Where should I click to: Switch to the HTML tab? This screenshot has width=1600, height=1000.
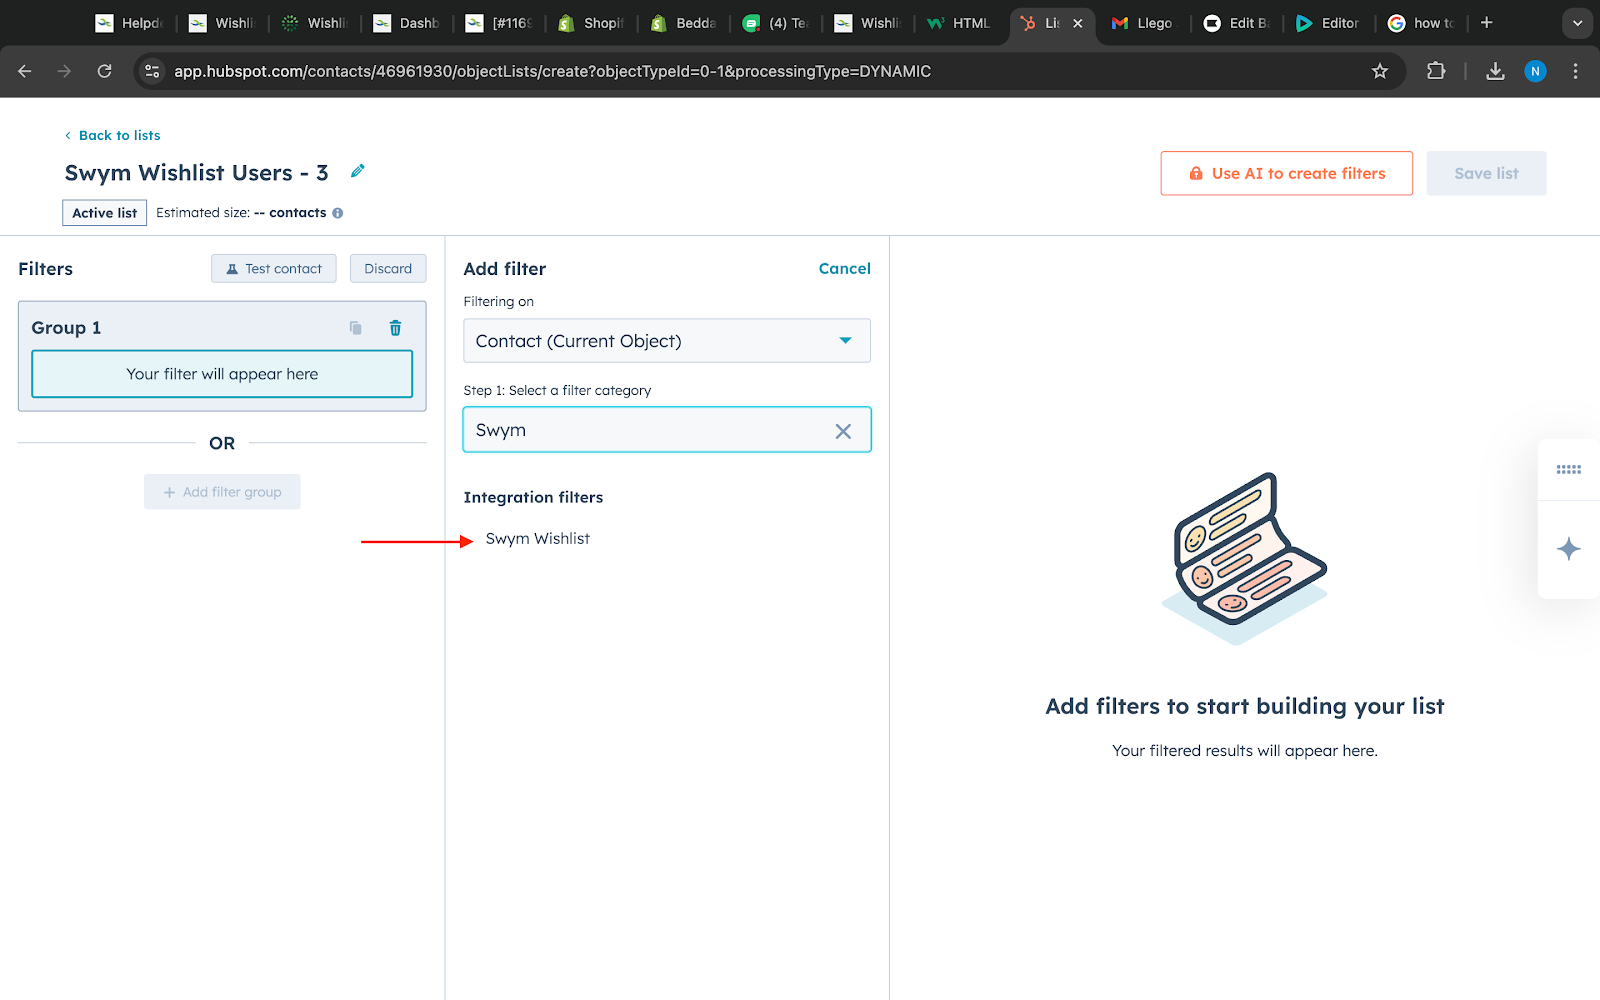(960, 23)
